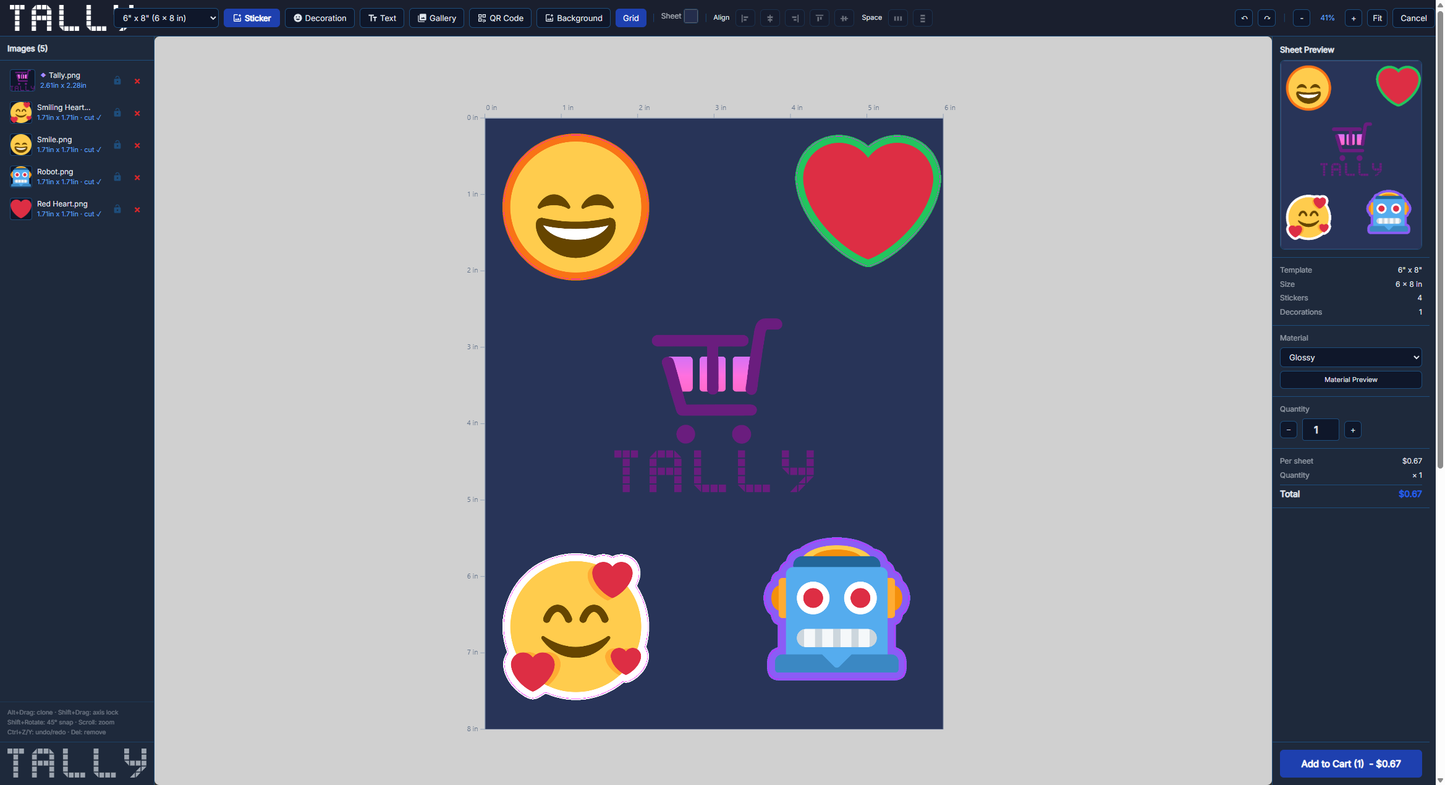The image size is (1445, 785).
Task: Decrease quantity with minus stepper
Action: pyautogui.click(x=1288, y=430)
